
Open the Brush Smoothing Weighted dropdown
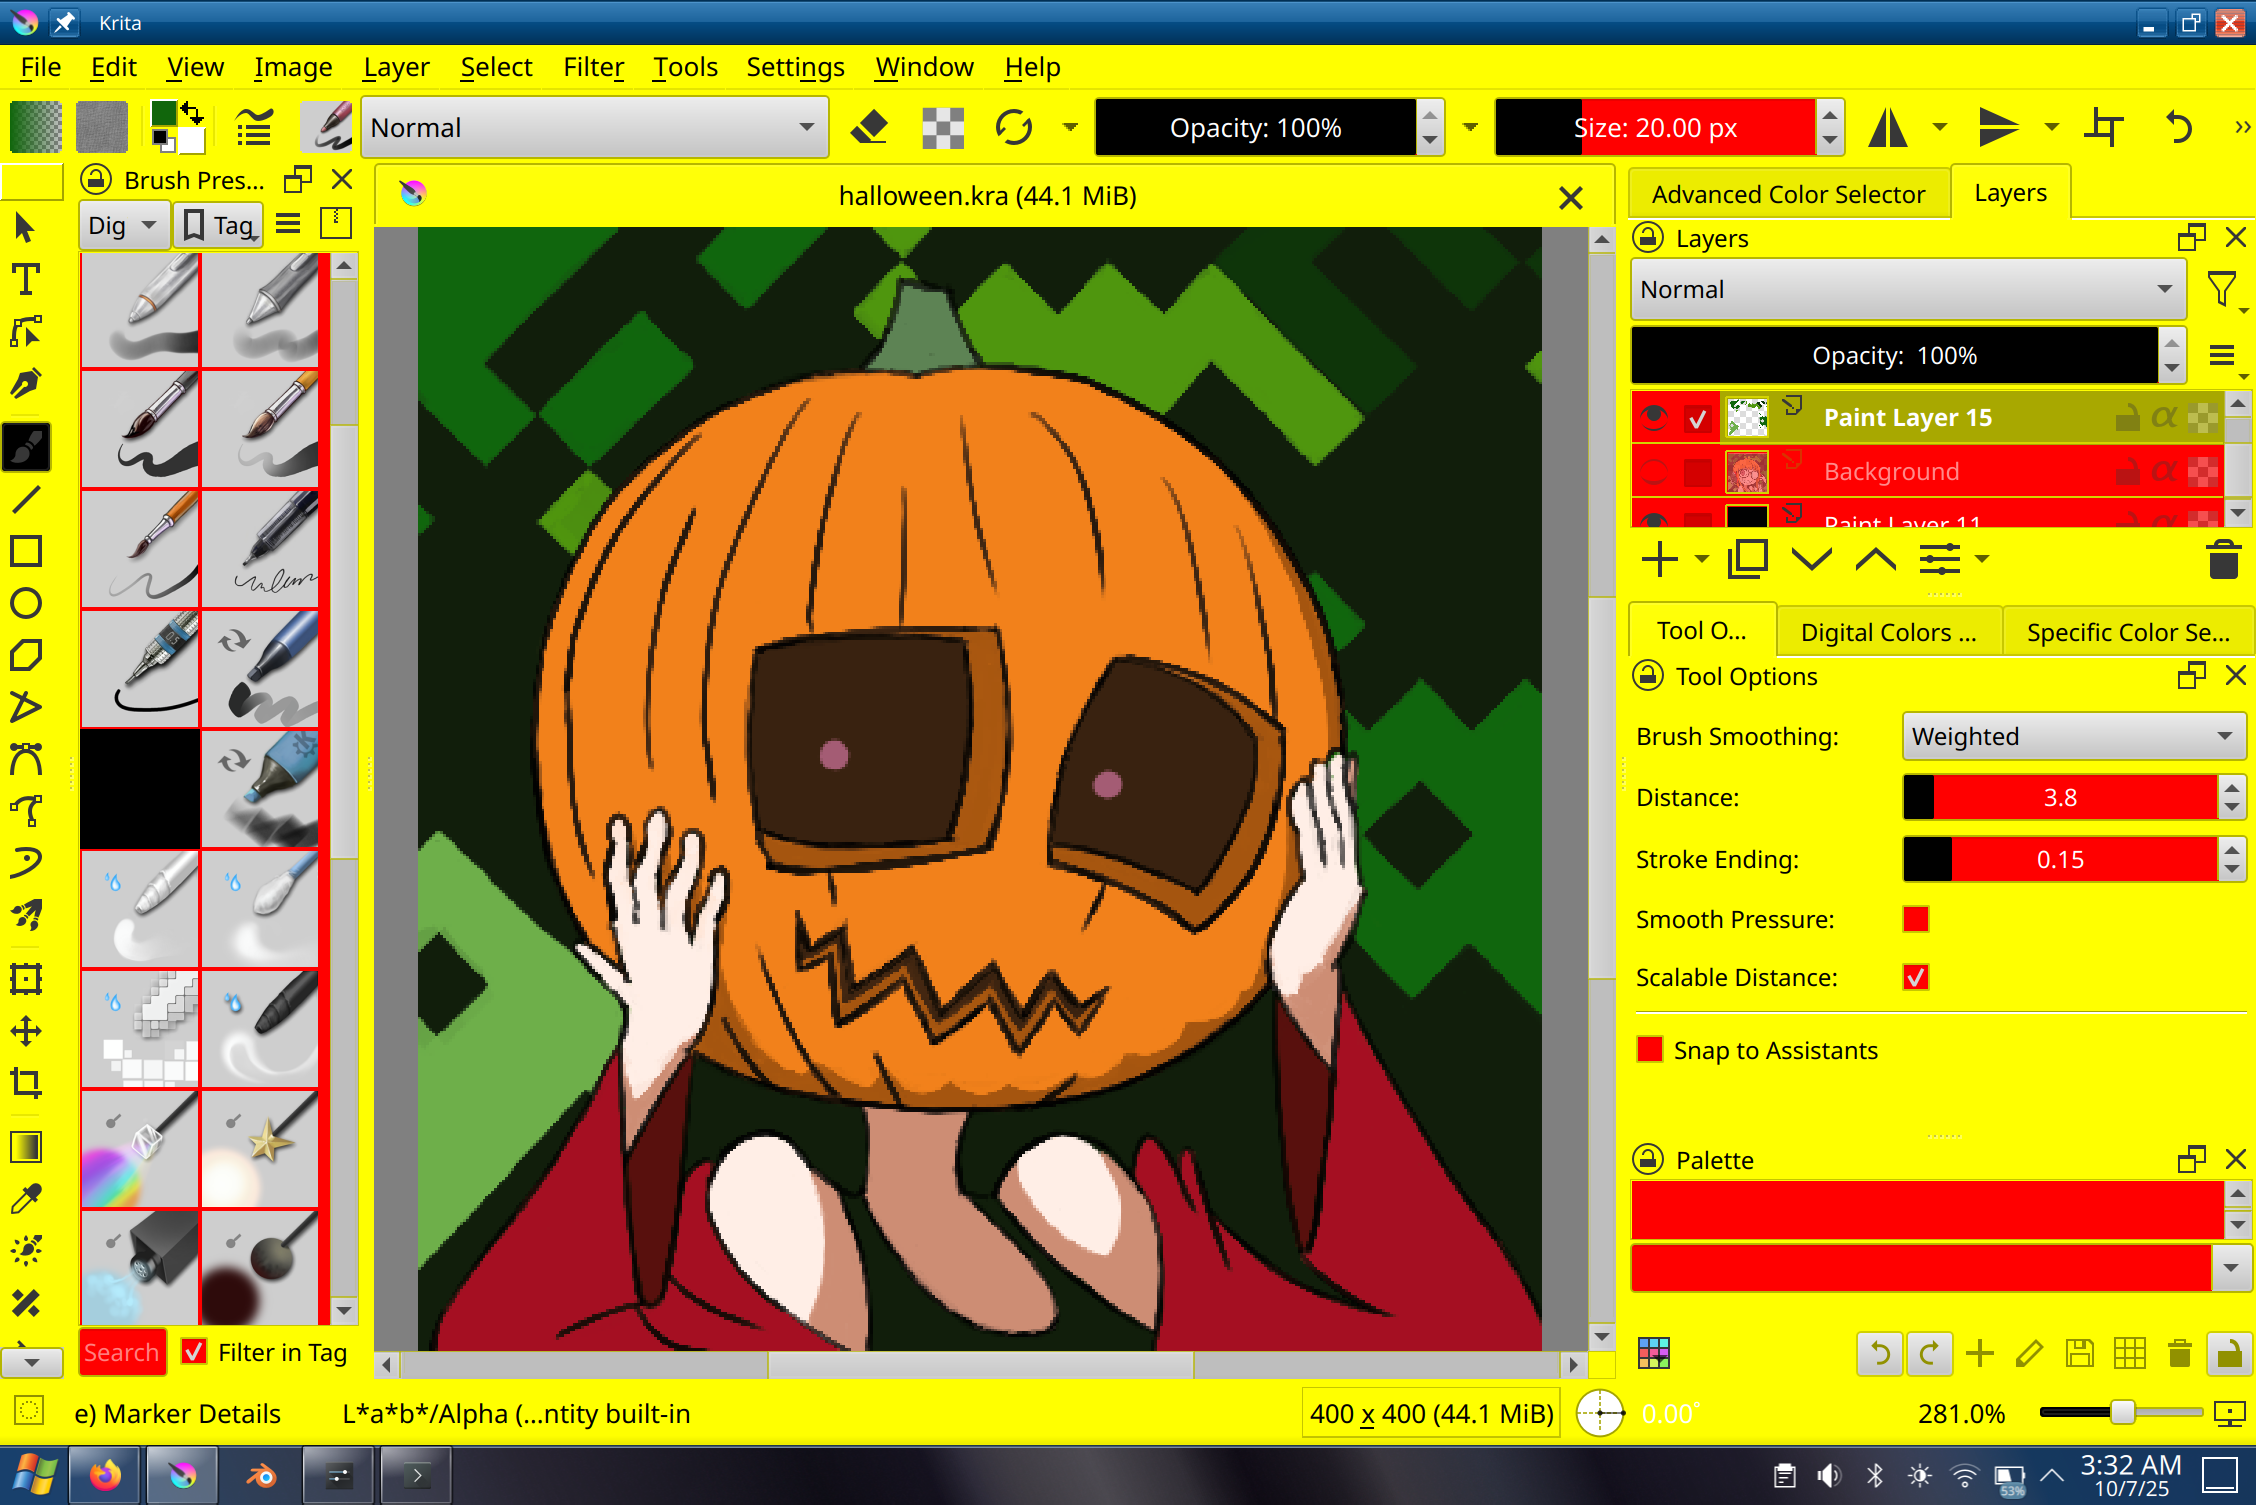coord(2072,737)
